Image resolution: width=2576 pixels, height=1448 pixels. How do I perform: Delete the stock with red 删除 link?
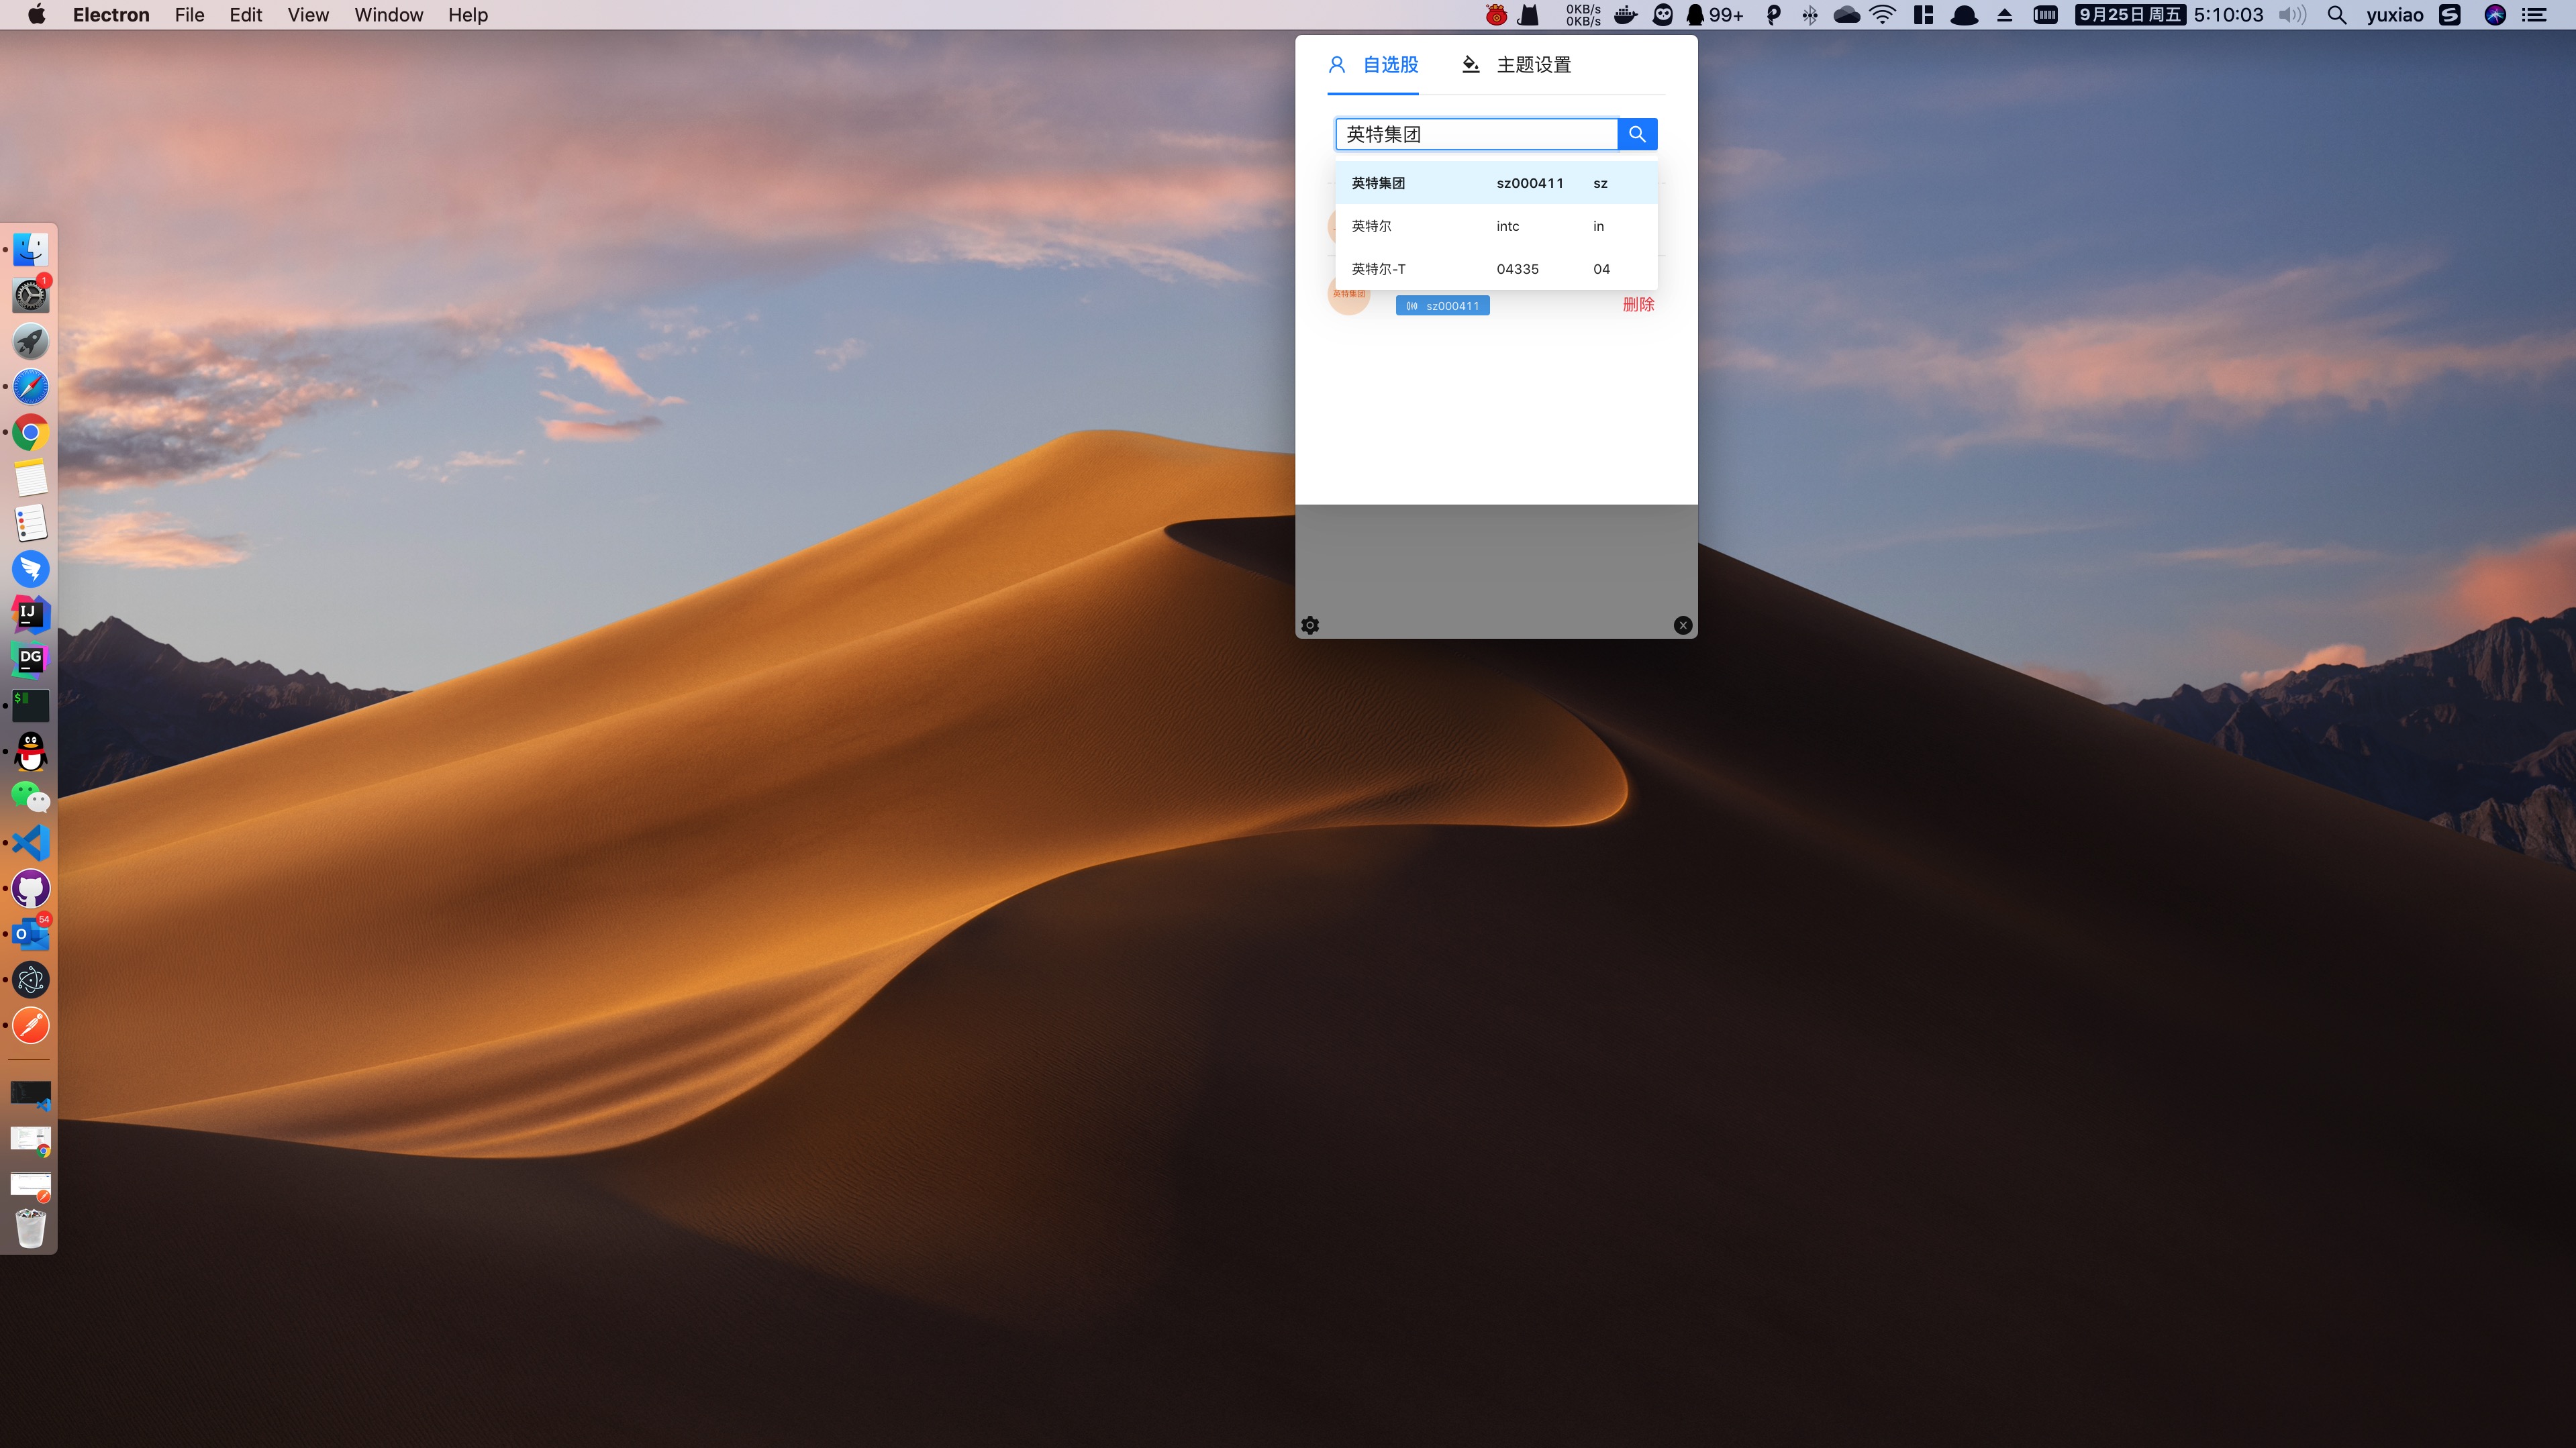1638,304
